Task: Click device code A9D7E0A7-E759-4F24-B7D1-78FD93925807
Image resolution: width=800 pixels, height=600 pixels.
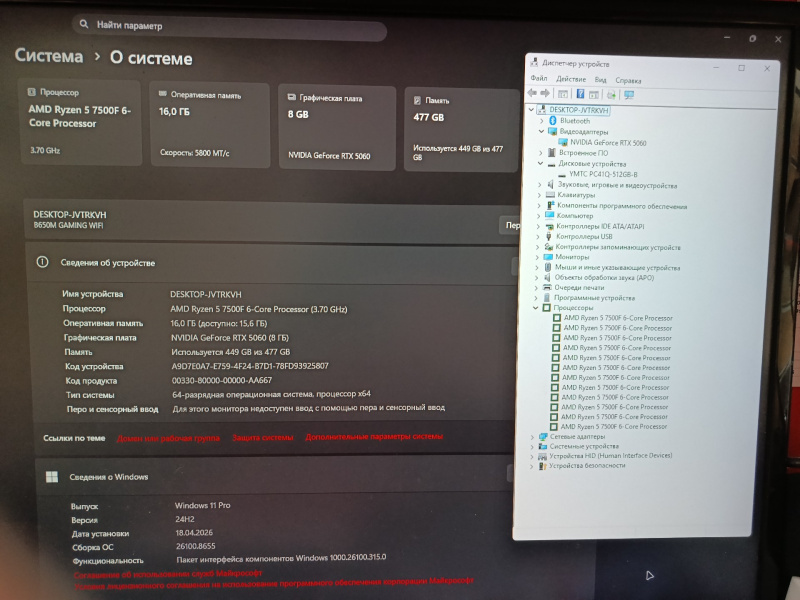Action: coord(250,366)
